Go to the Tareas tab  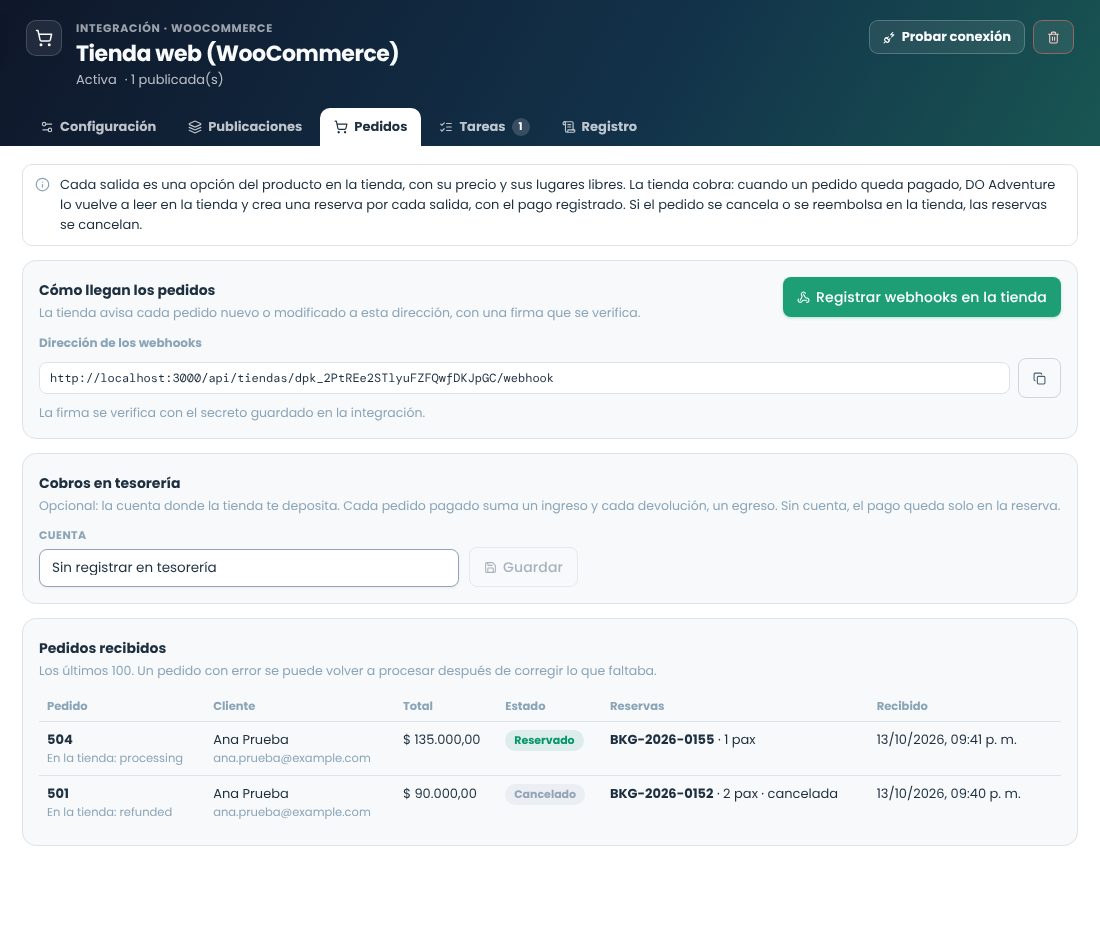483,127
